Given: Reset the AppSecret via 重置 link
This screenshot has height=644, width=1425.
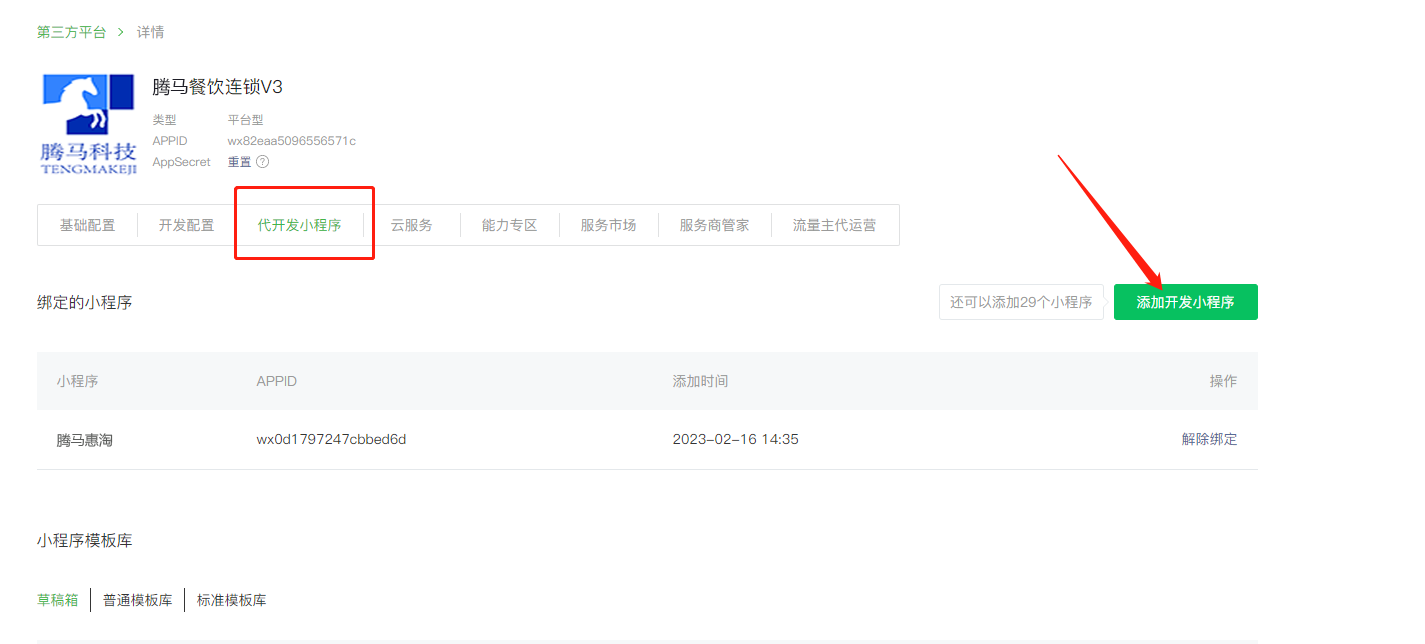Looking at the screenshot, I should pos(239,162).
